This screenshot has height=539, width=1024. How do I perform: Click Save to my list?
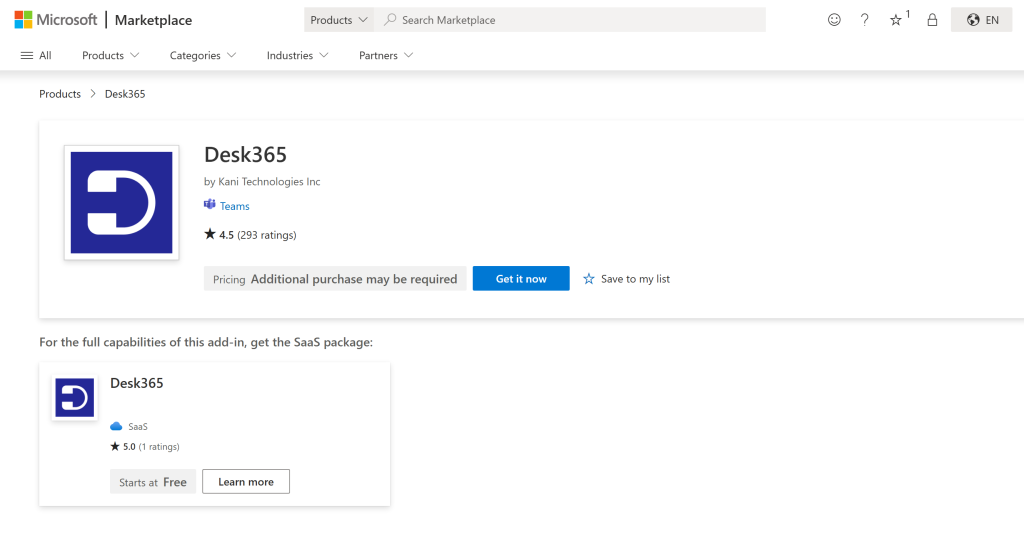coord(626,279)
